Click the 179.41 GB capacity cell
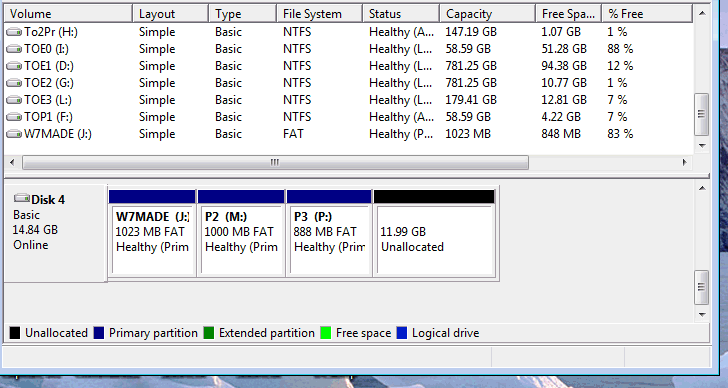Screen dimensions: 728x388 pyautogui.click(x=471, y=100)
